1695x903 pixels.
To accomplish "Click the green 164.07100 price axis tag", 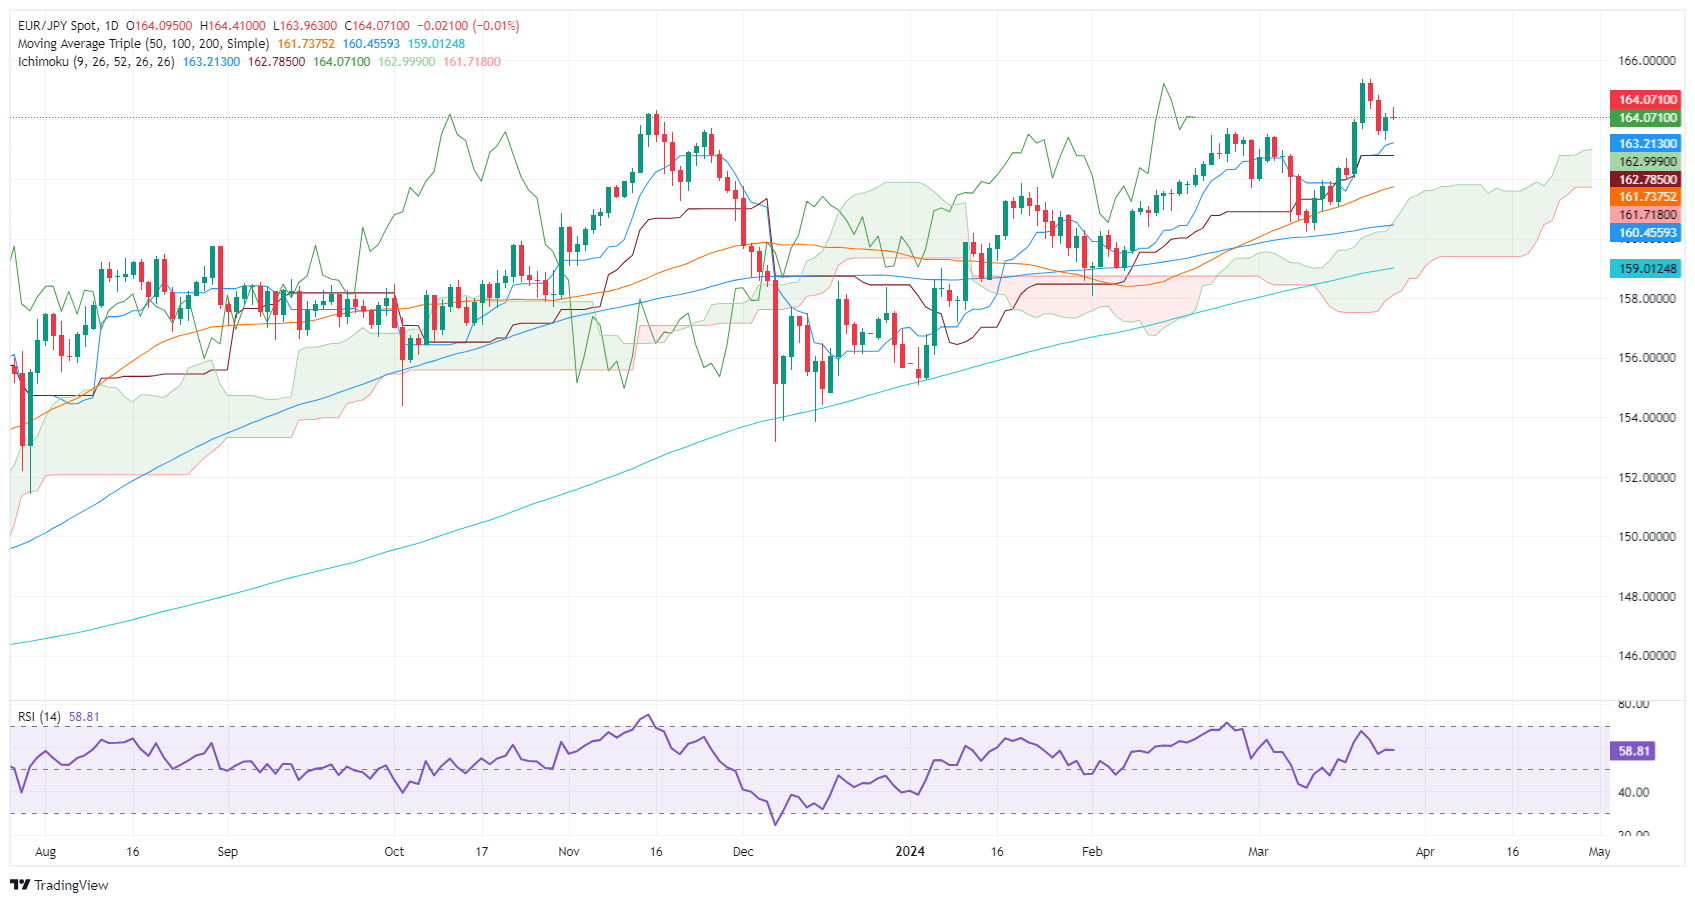I will pos(1644,118).
